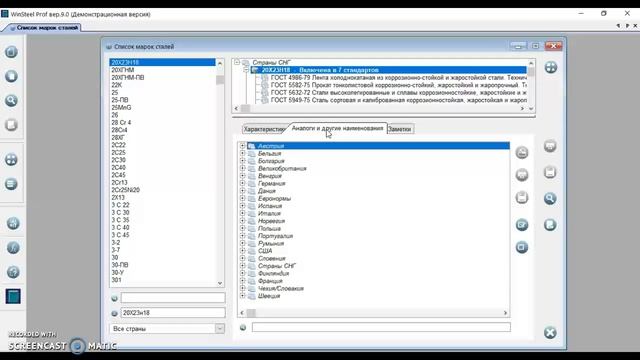The image size is (640, 360).
Task: Click the round X icon at dialog bottom-right
Action: pos(550,333)
